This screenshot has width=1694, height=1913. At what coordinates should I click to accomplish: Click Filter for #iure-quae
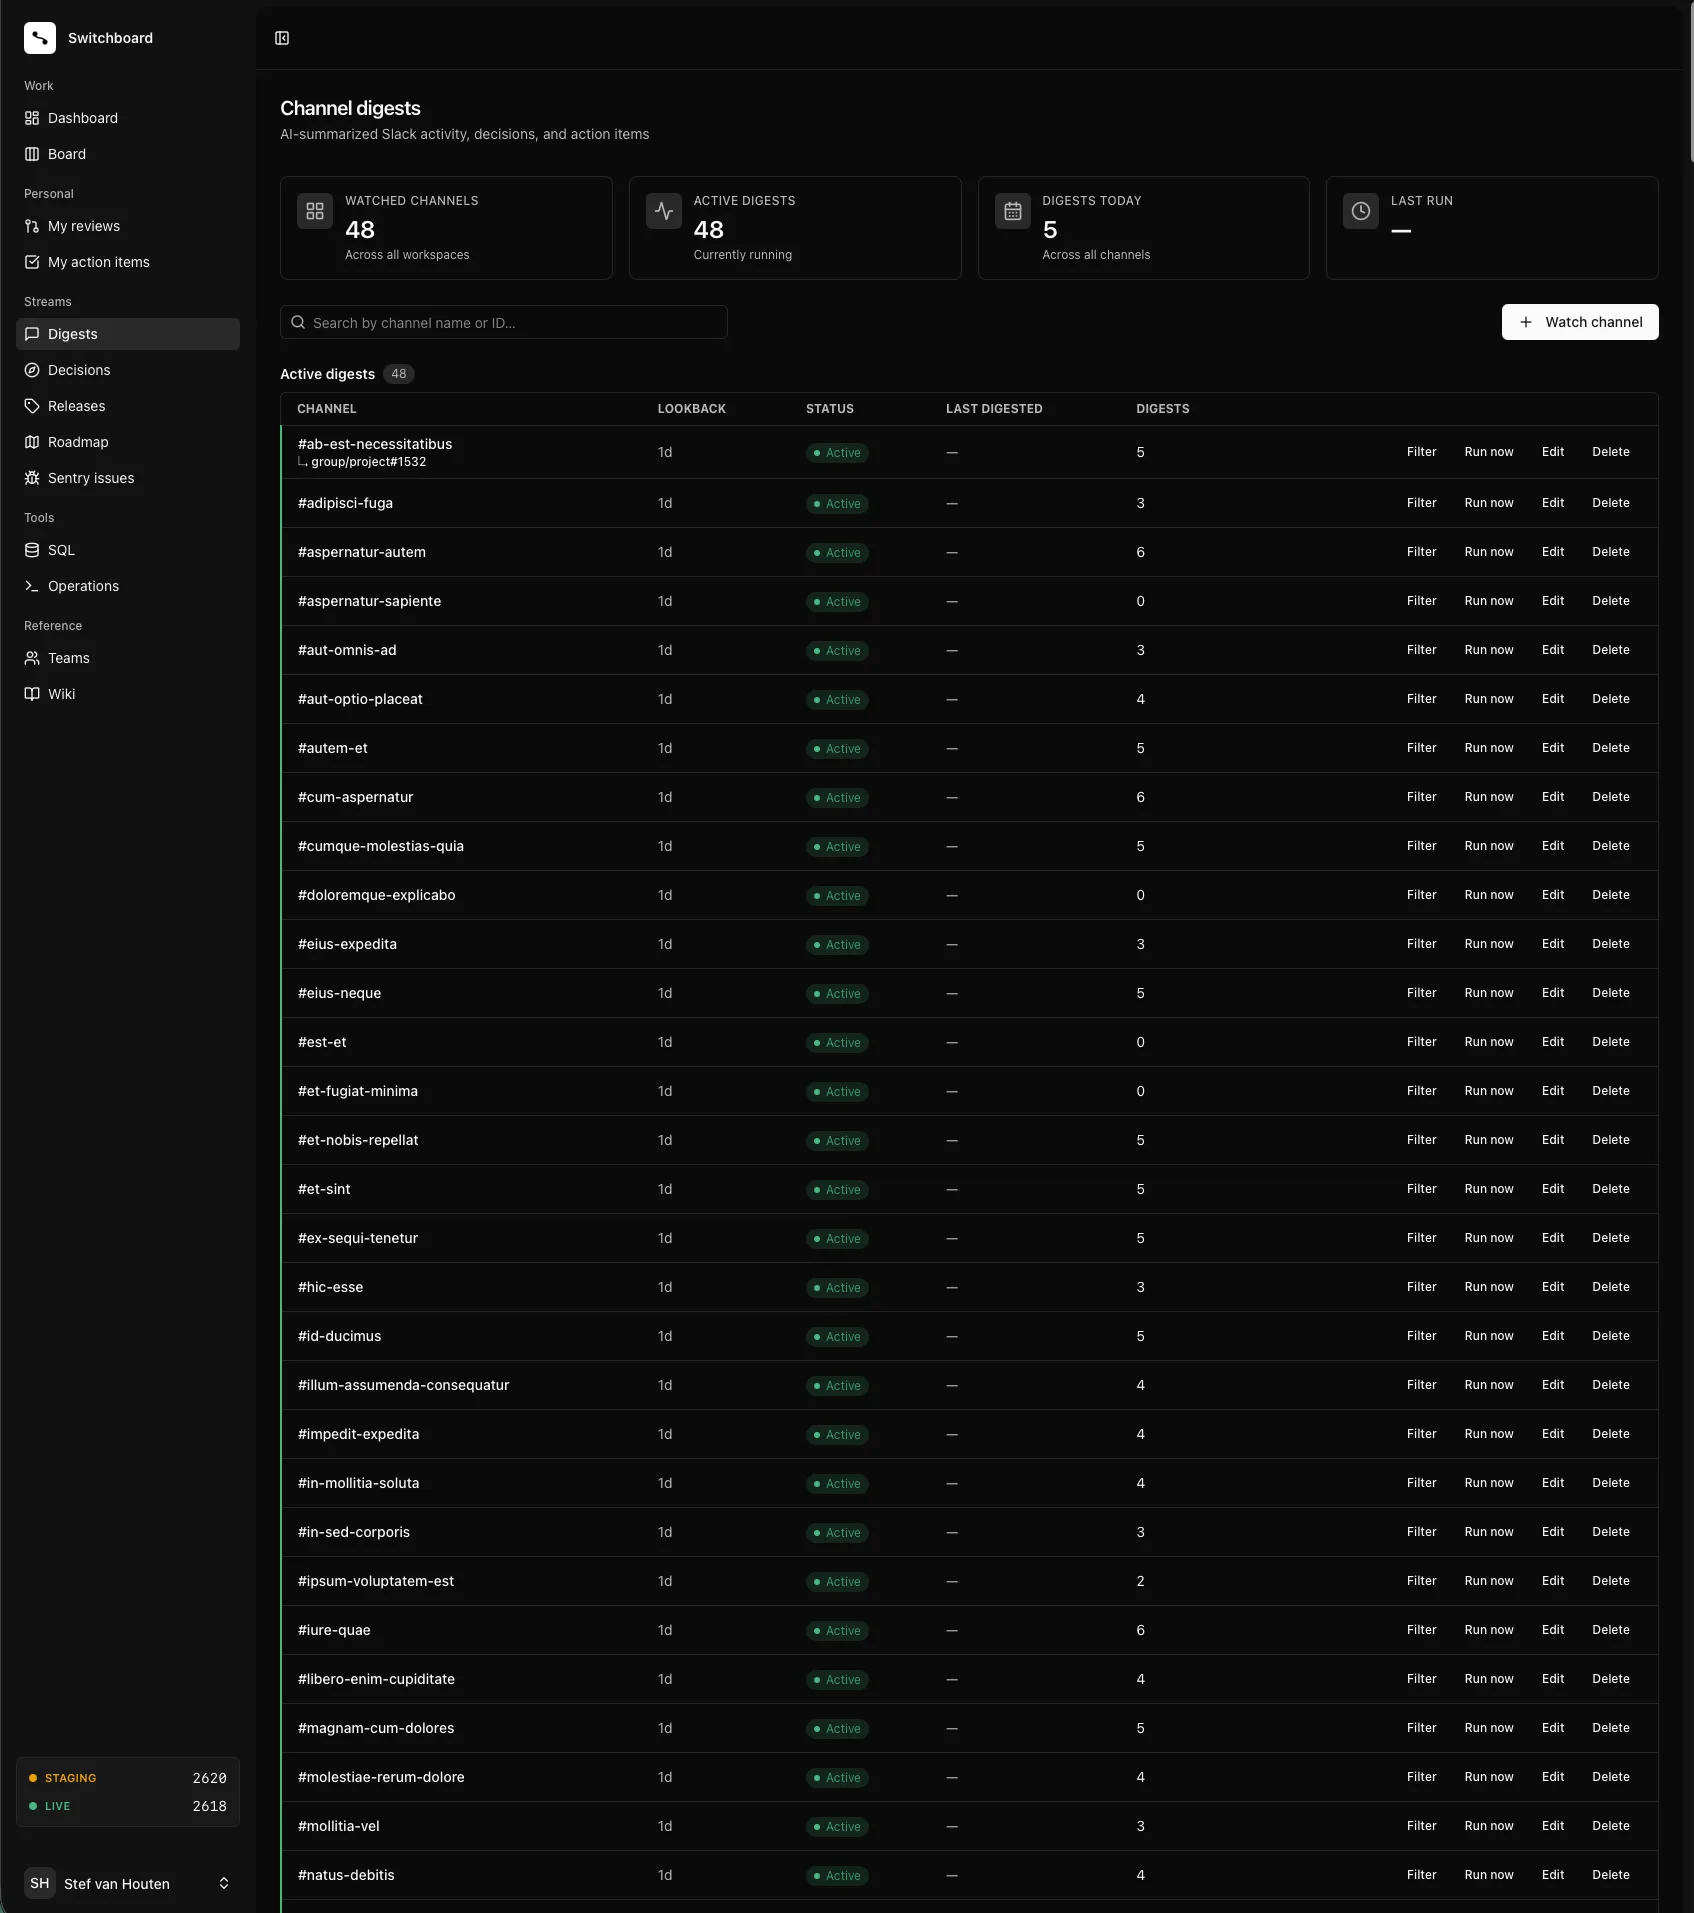1421,1630
